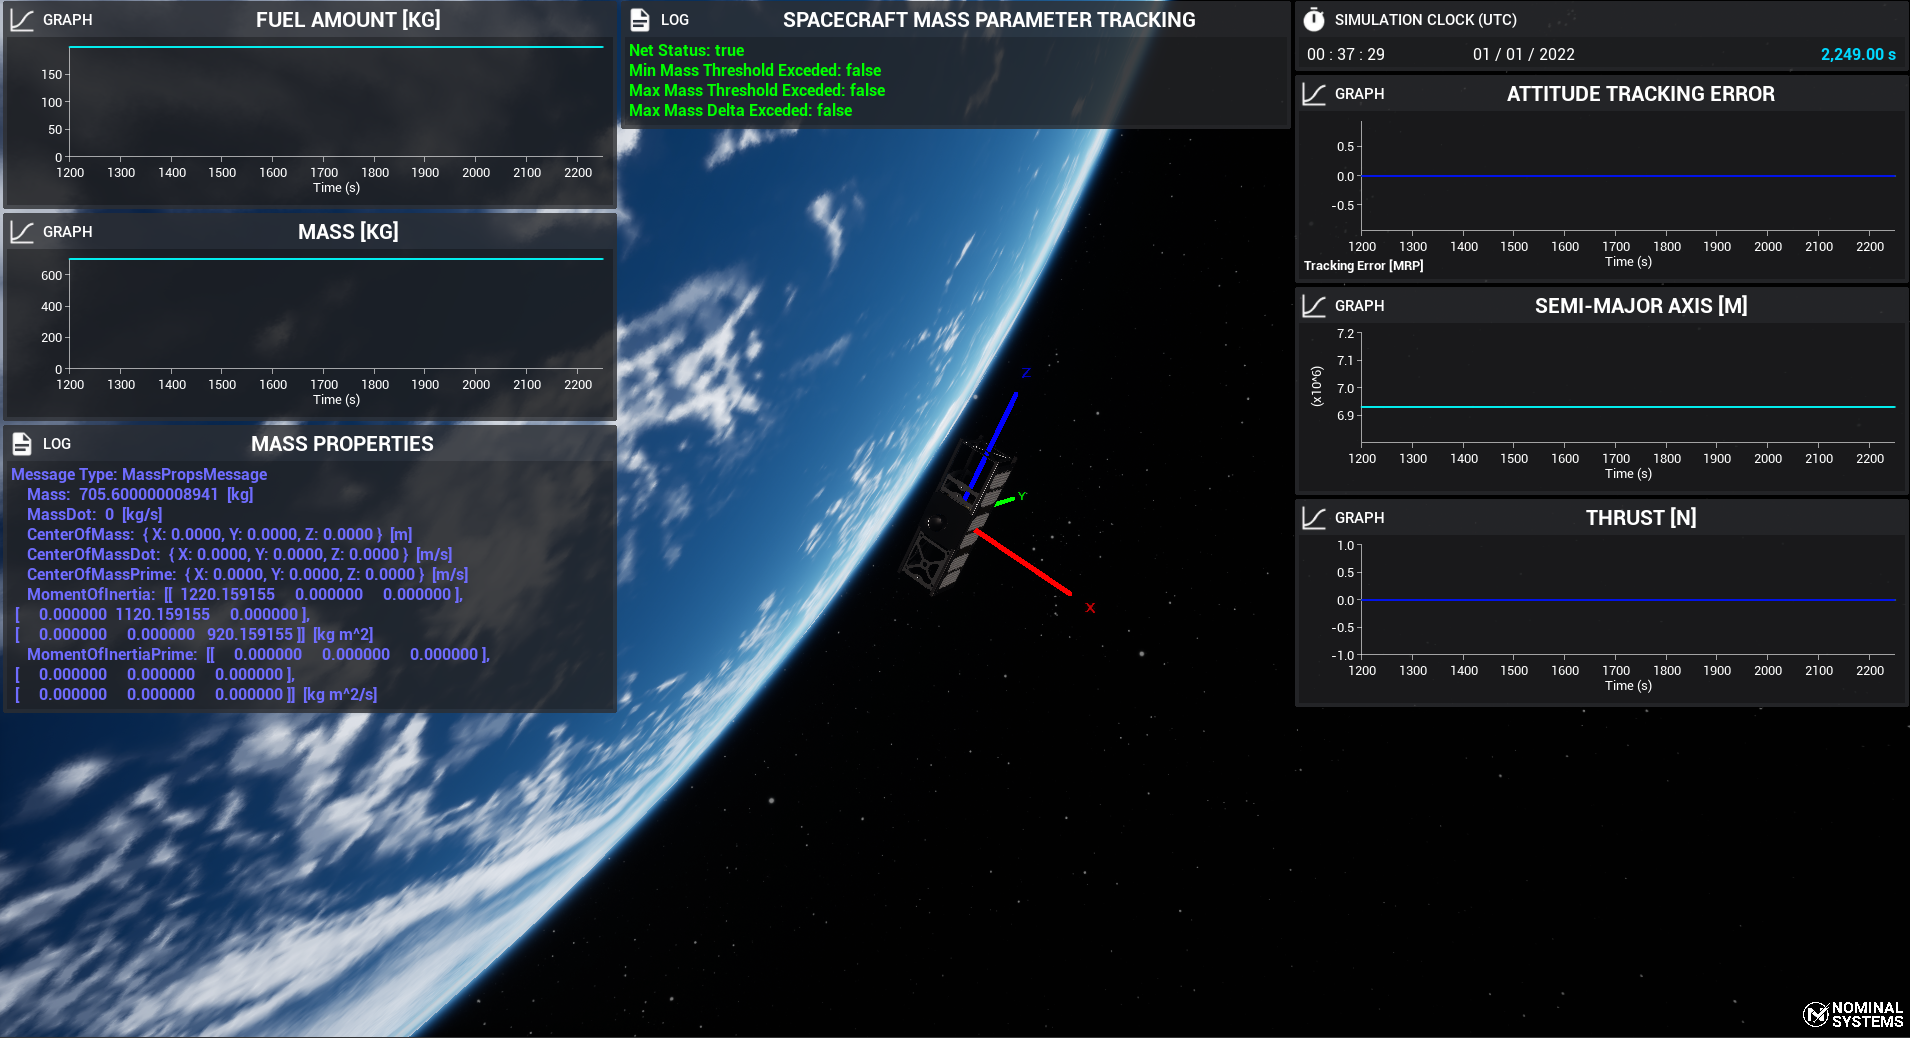The width and height of the screenshot is (1910, 1038).
Task: Click the Mass Properties log document icon
Action: coord(22,444)
